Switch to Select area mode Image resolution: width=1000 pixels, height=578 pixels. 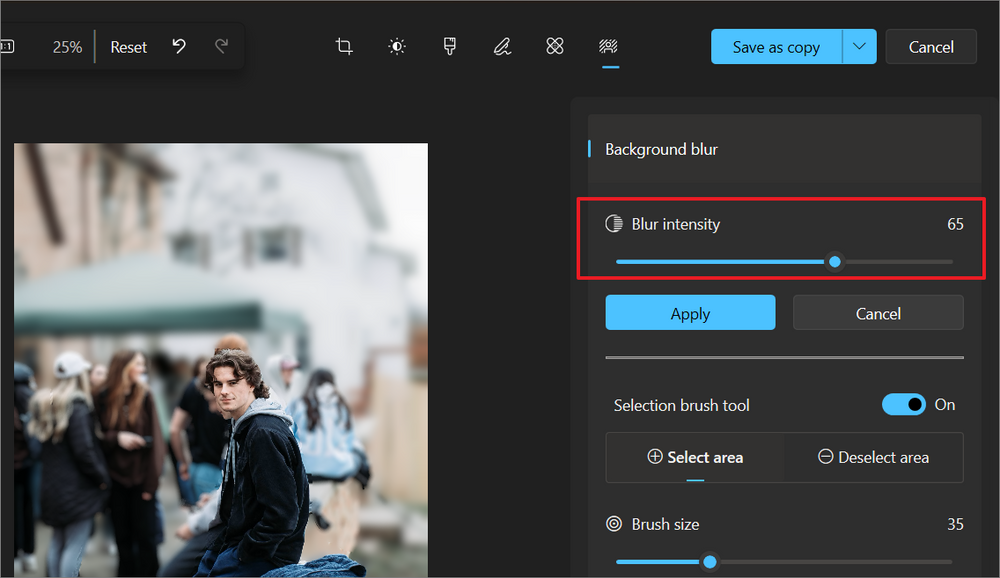695,457
